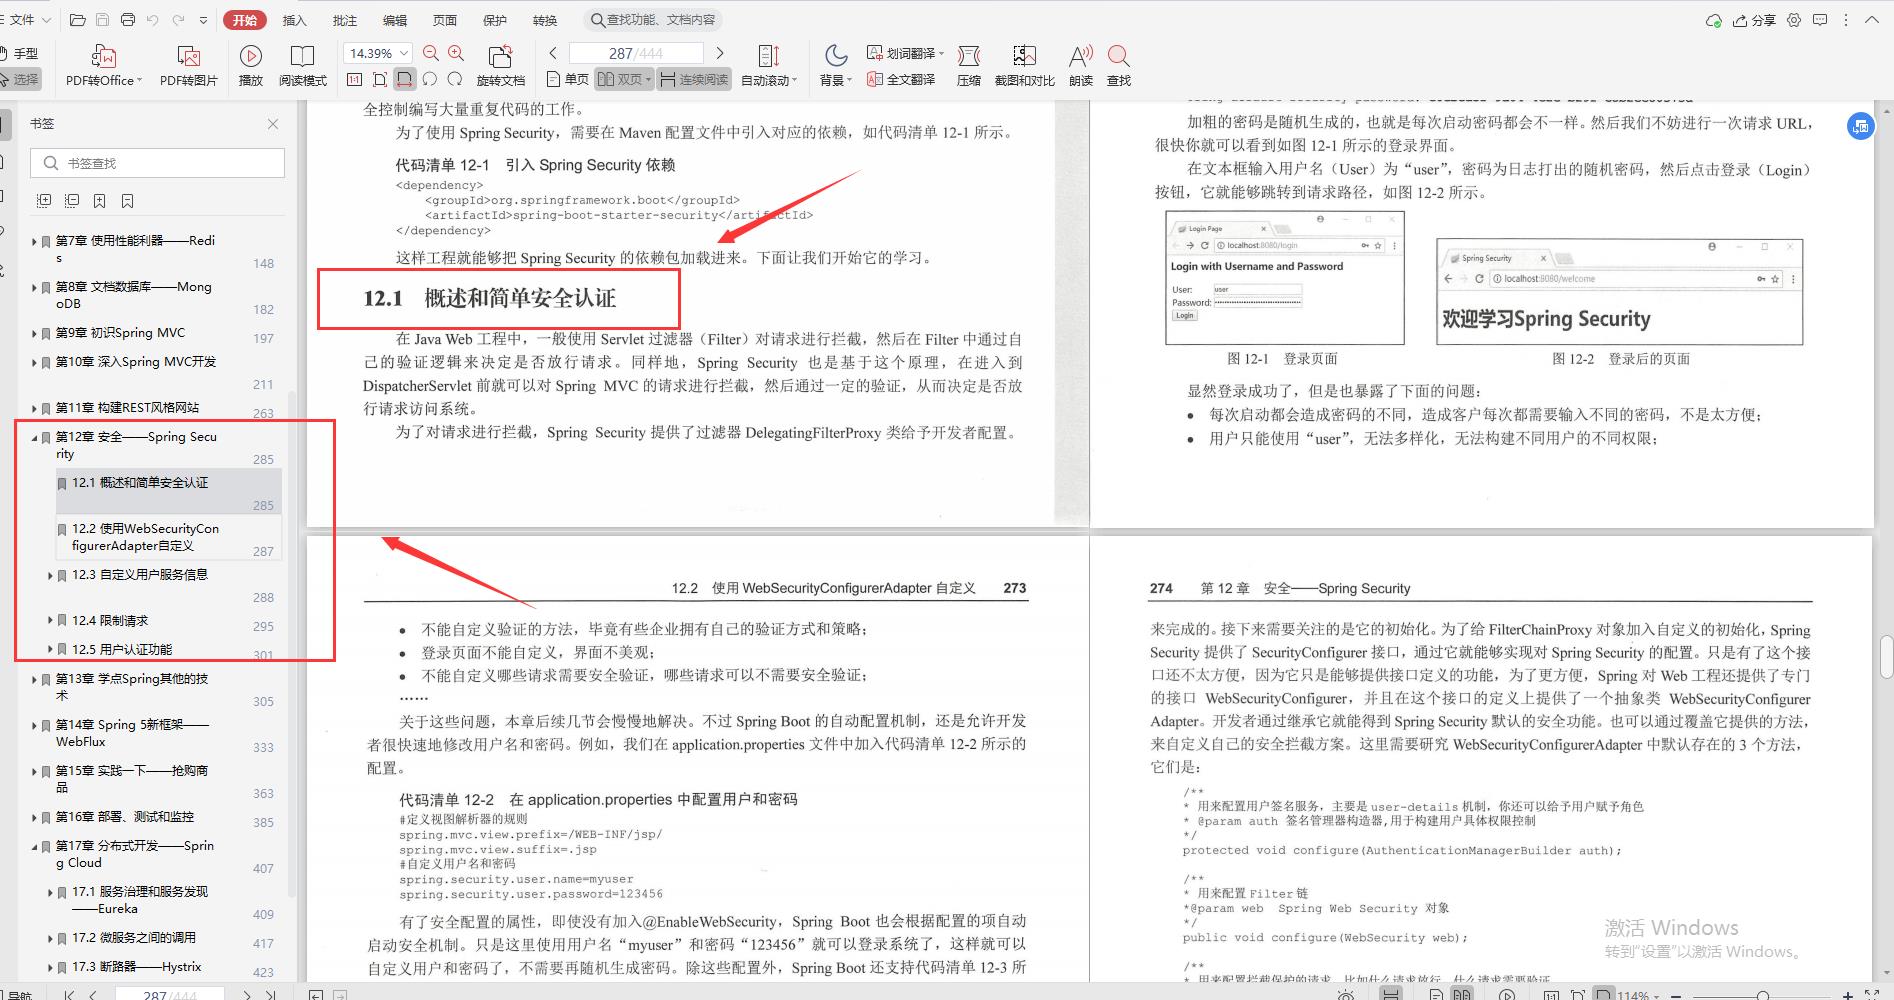
Task: Click the fit page icon
Action: [379, 79]
